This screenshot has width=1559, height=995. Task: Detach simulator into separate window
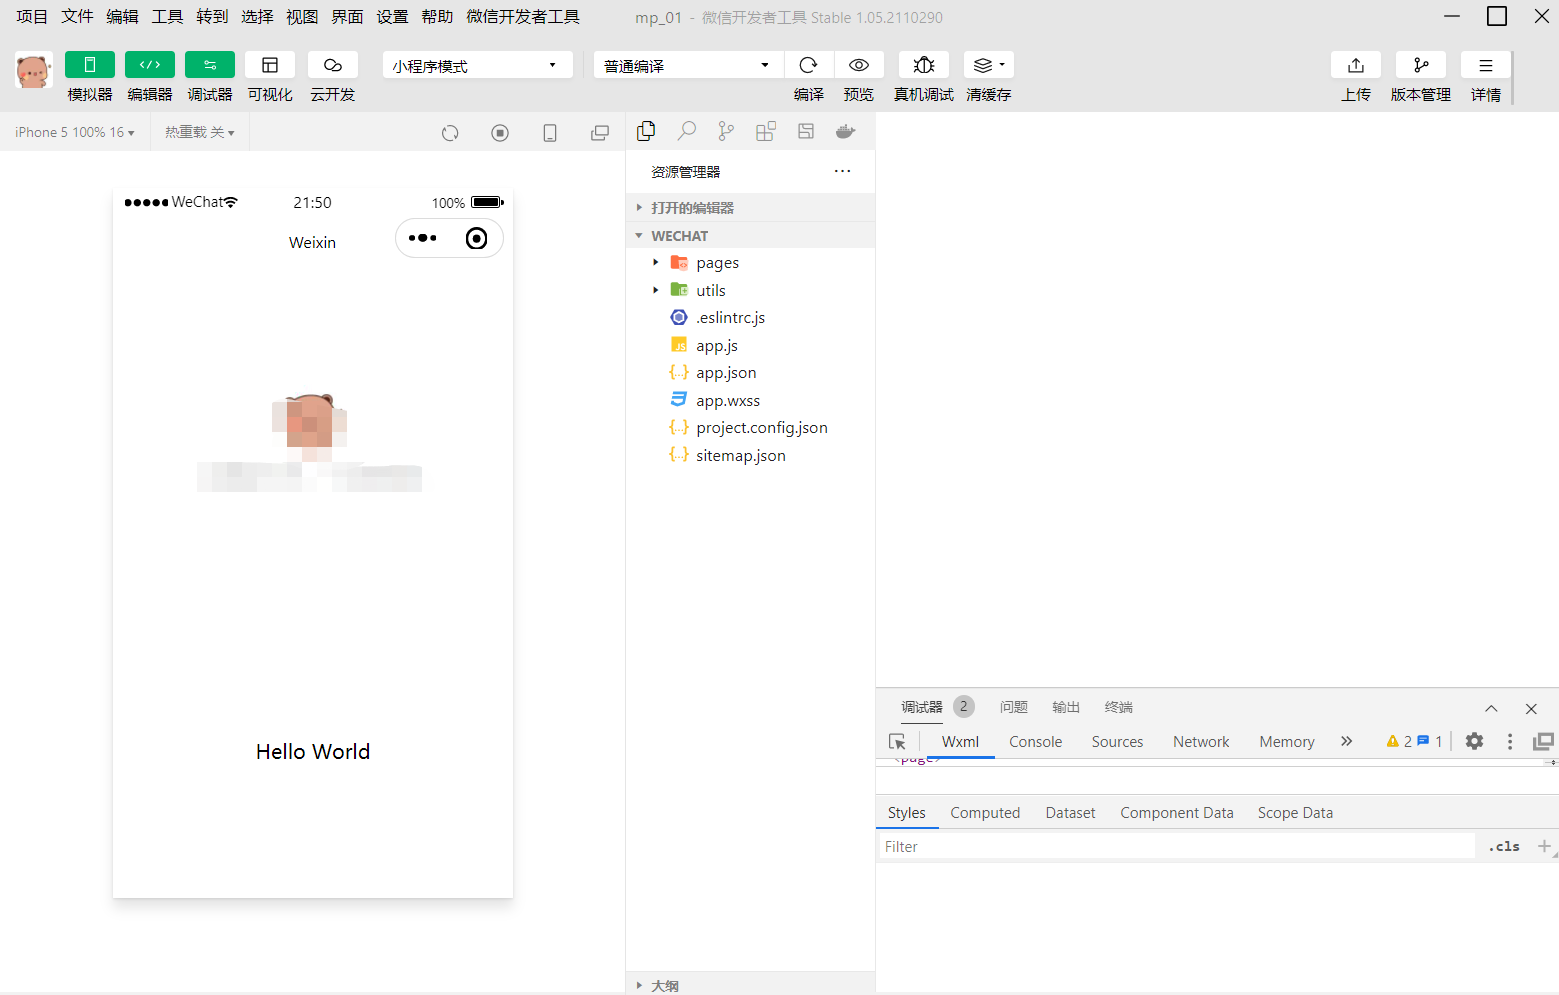[x=600, y=133]
